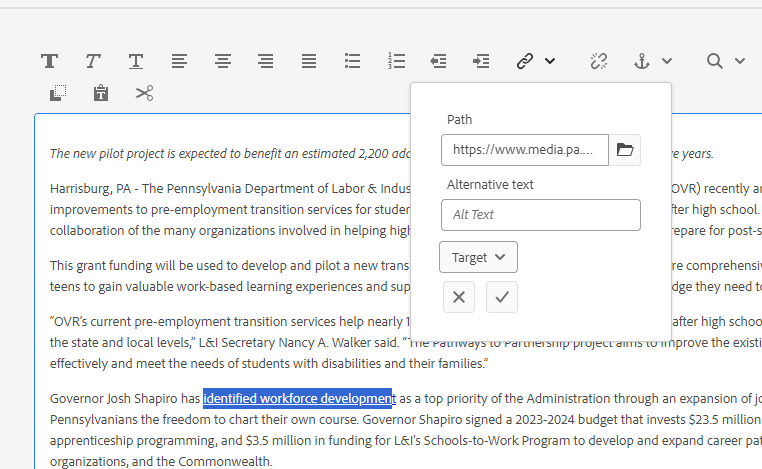Viewport: 762px width, 469px height.
Task: Click 'Path' label in link dialog
Action: pos(459,120)
